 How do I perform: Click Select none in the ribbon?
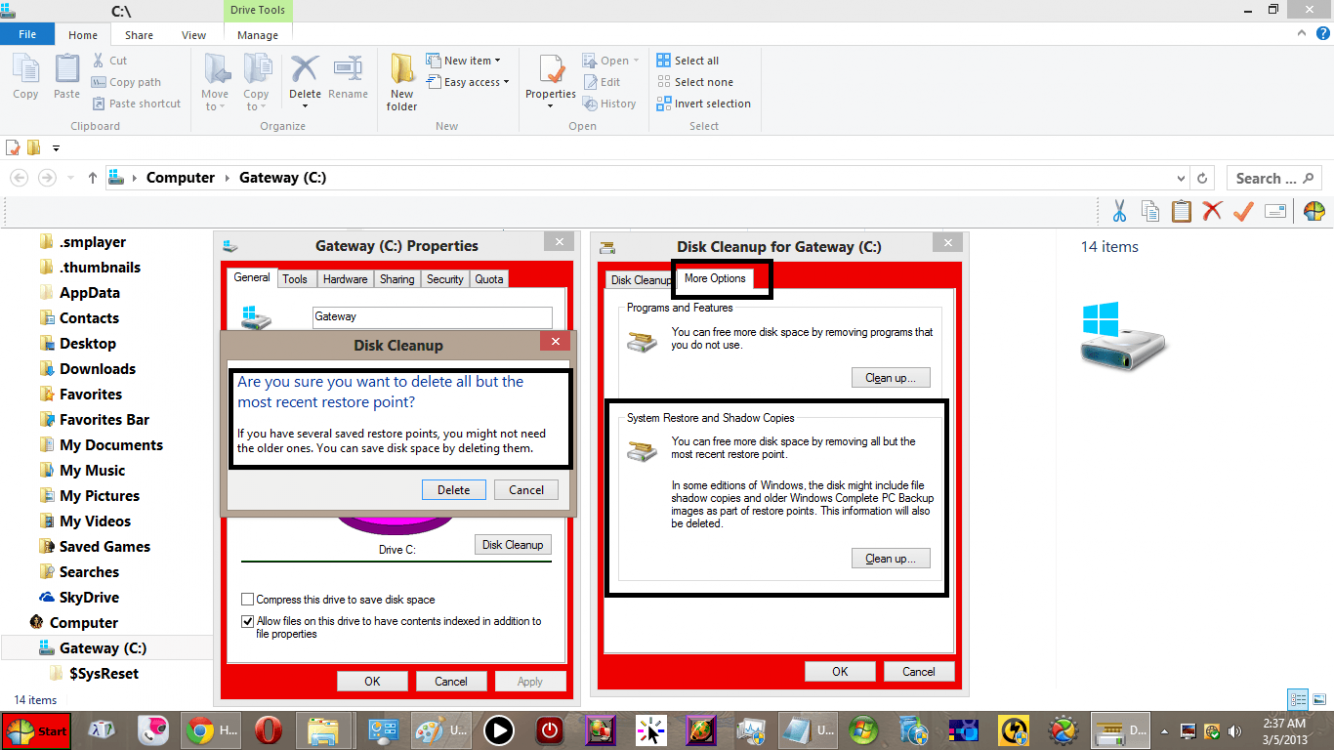[695, 82]
